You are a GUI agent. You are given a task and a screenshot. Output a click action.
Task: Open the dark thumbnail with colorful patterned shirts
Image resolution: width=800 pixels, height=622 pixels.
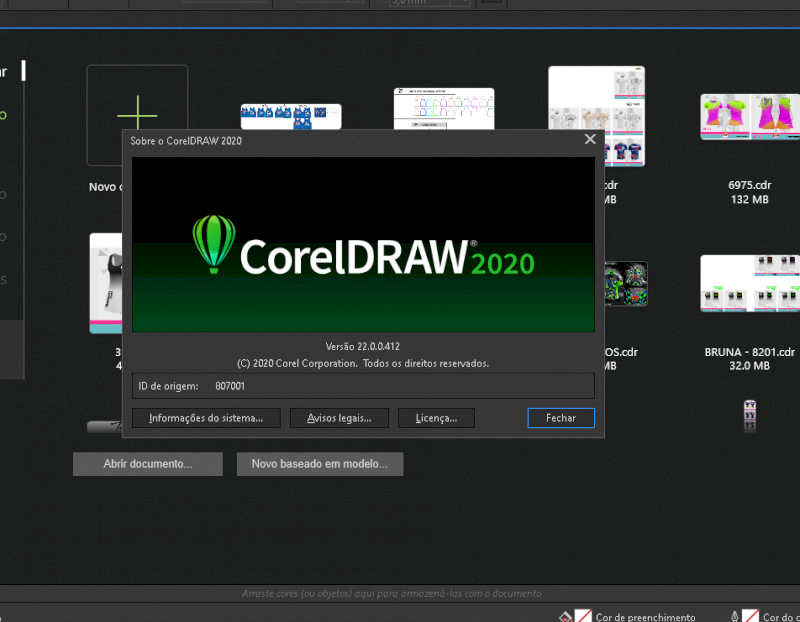(626, 283)
